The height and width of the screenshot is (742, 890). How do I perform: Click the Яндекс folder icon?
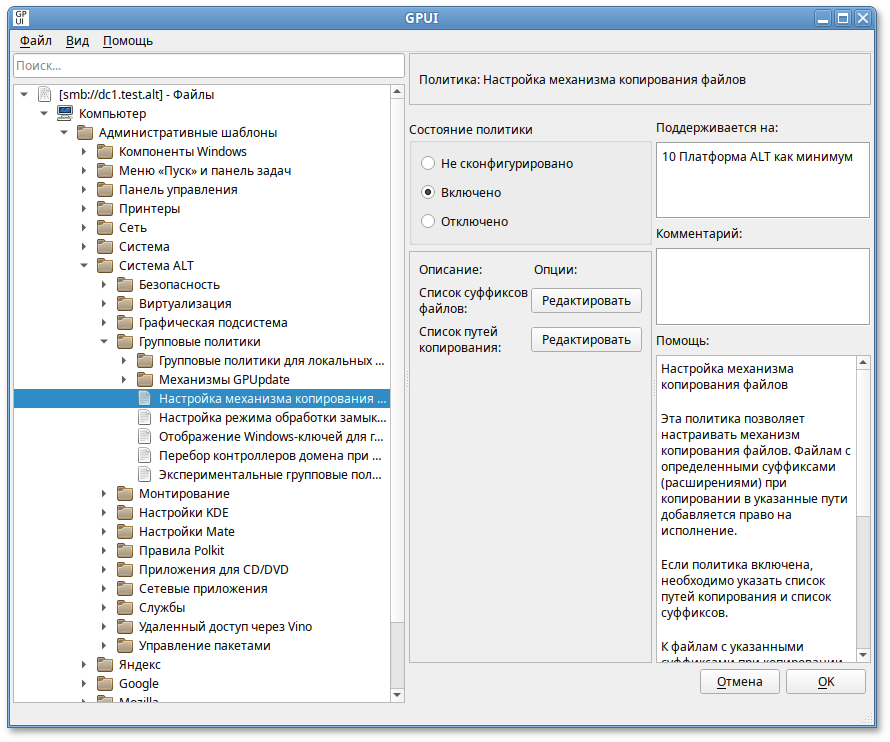(x=104, y=665)
